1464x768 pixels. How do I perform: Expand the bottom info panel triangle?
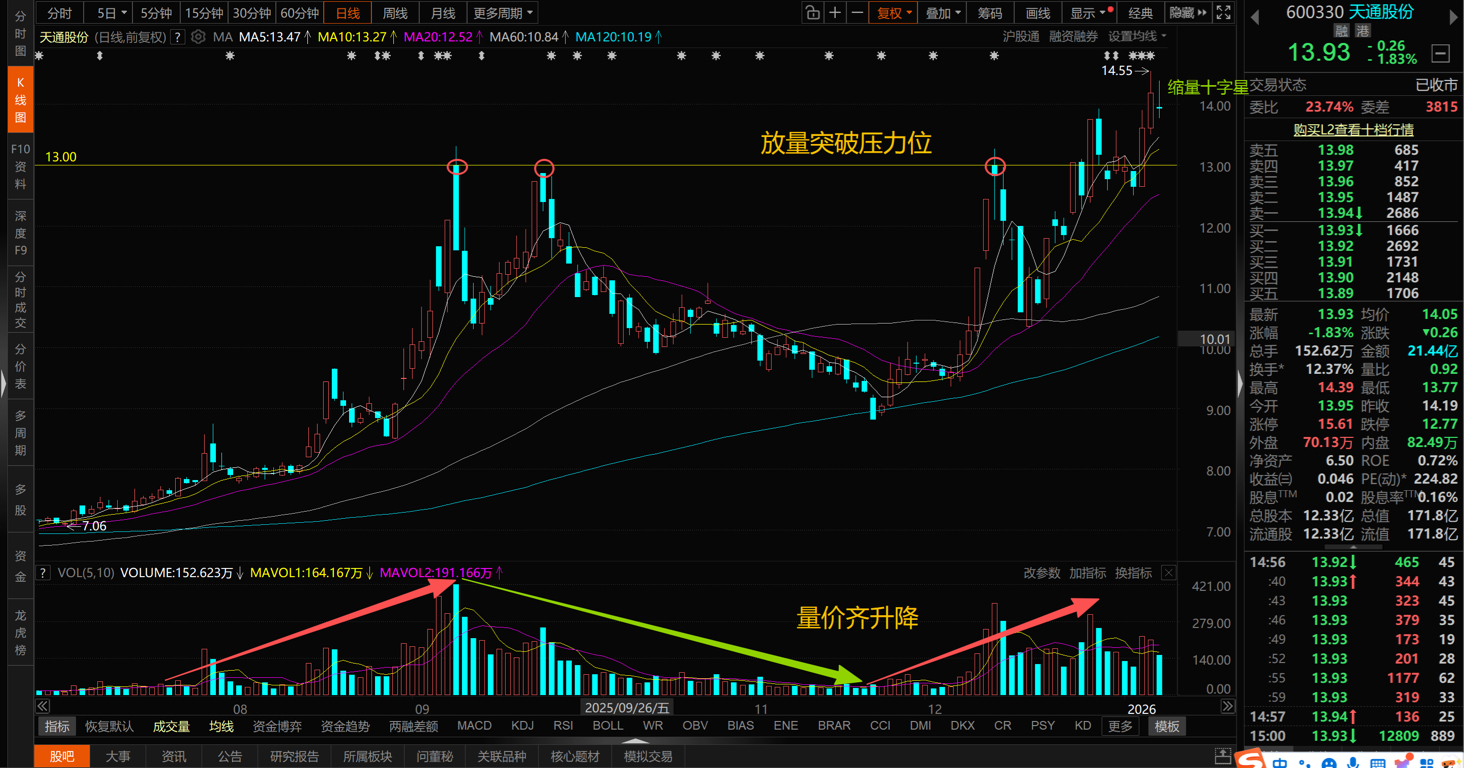click(x=636, y=743)
